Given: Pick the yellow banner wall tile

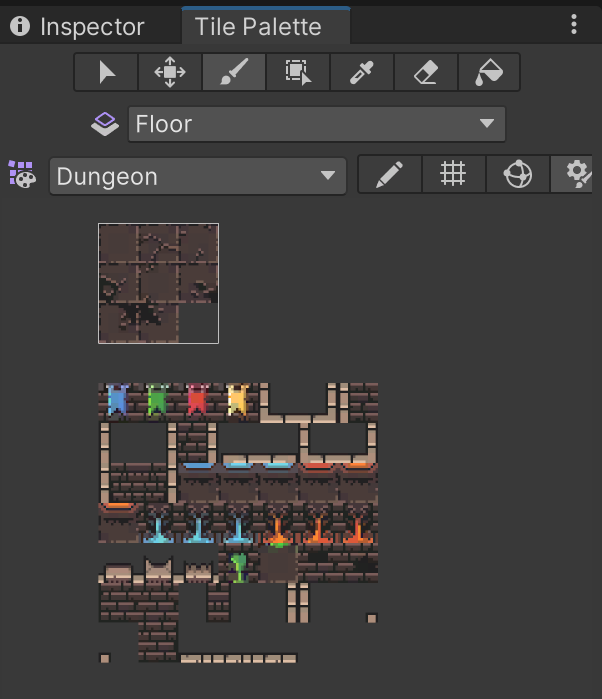Looking at the screenshot, I should pos(238,403).
